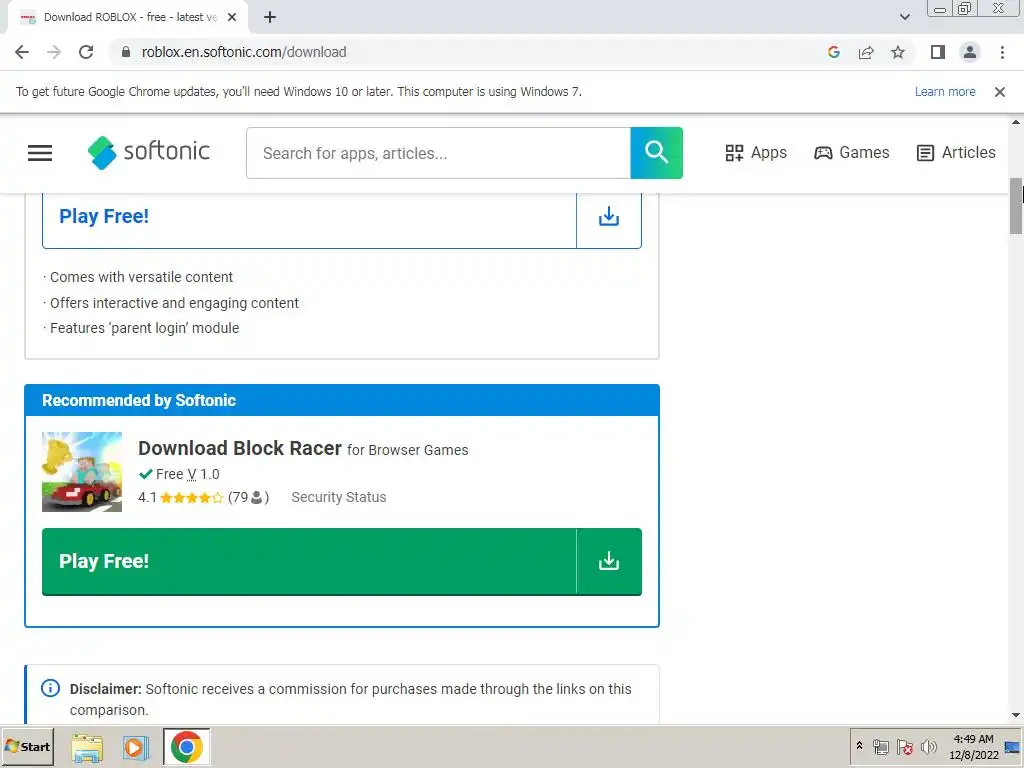Screen dimensions: 1024x768
Task: Focus the Search for apps, articles field
Action: point(438,153)
